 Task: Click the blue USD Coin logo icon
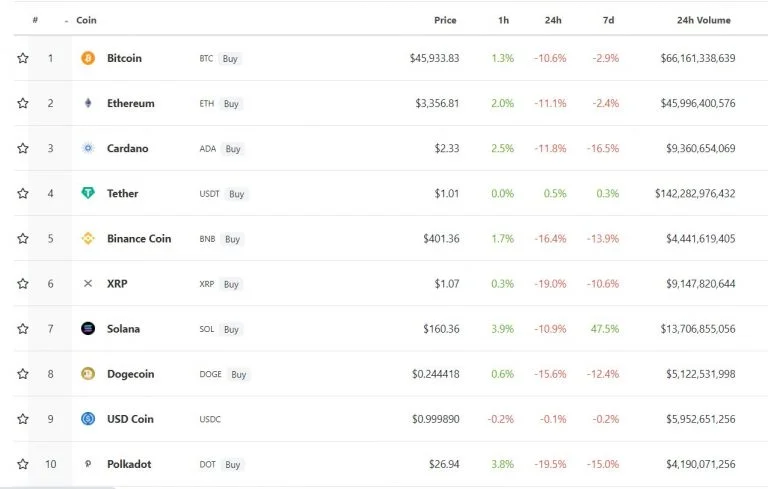tap(88, 419)
